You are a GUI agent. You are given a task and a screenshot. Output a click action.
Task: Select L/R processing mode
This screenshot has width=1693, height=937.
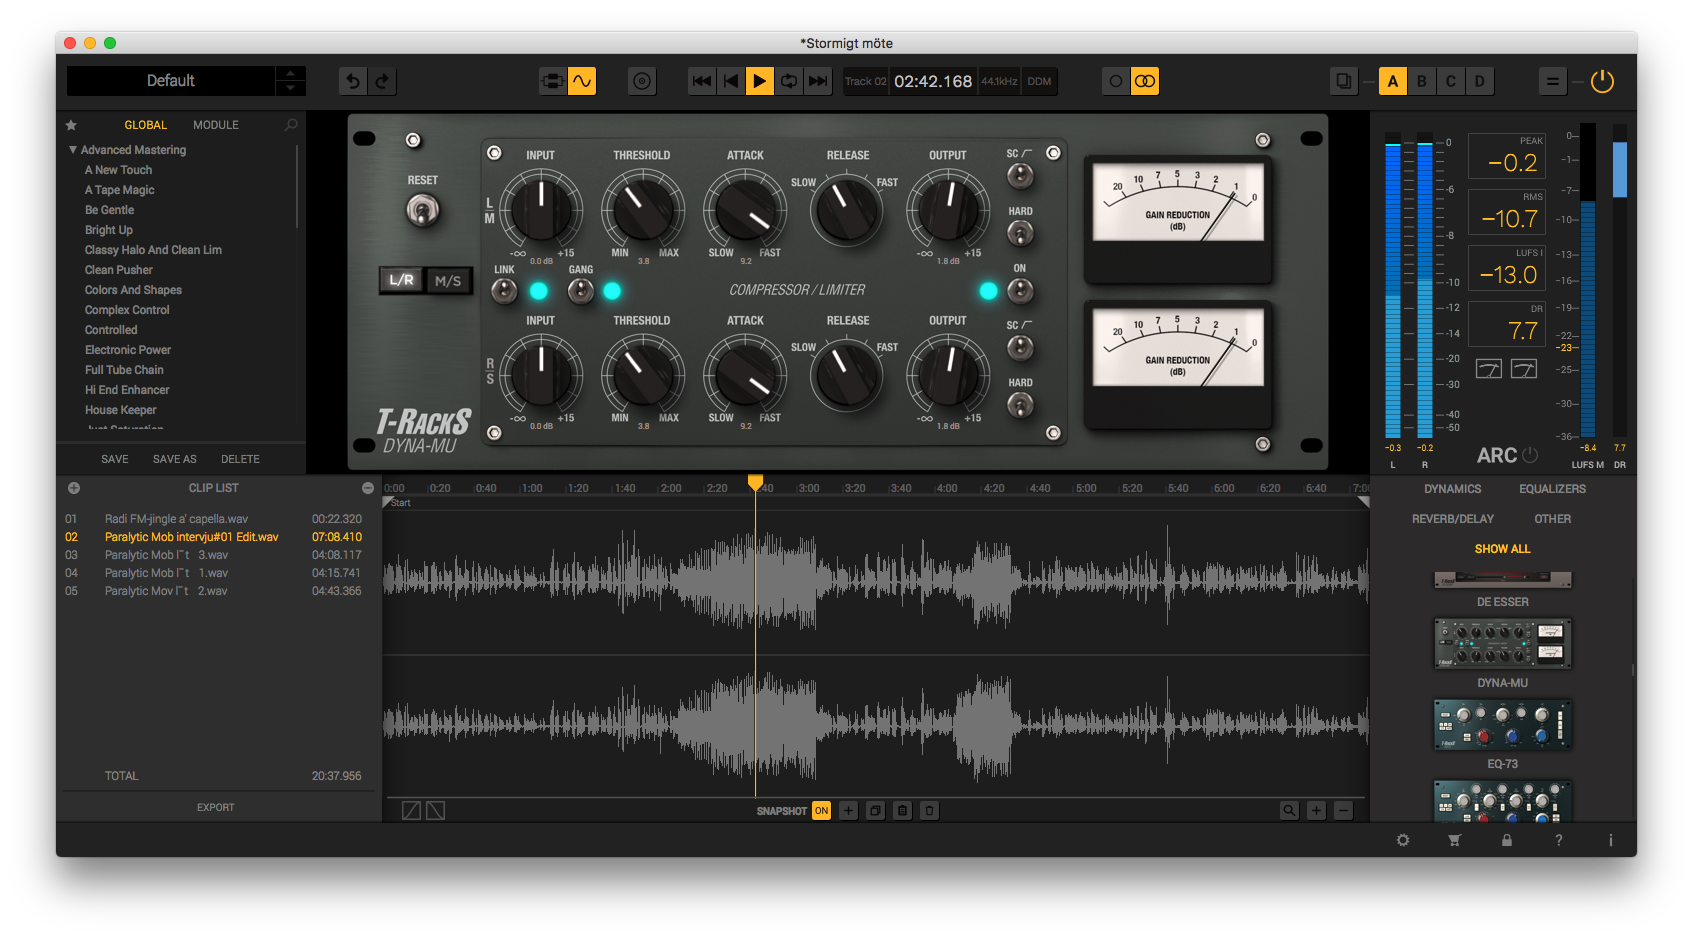pos(402,281)
